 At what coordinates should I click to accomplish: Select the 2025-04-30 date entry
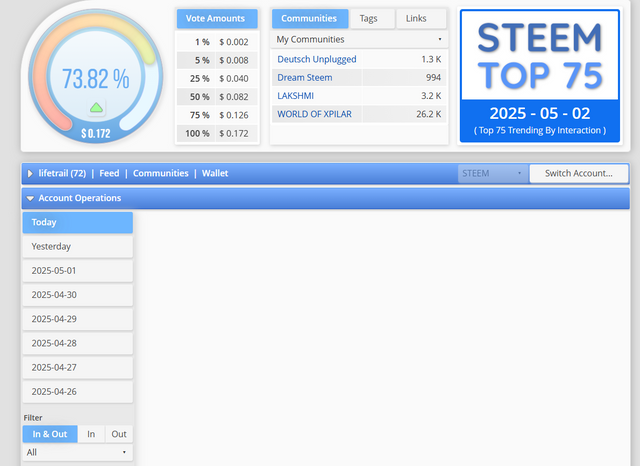click(78, 295)
